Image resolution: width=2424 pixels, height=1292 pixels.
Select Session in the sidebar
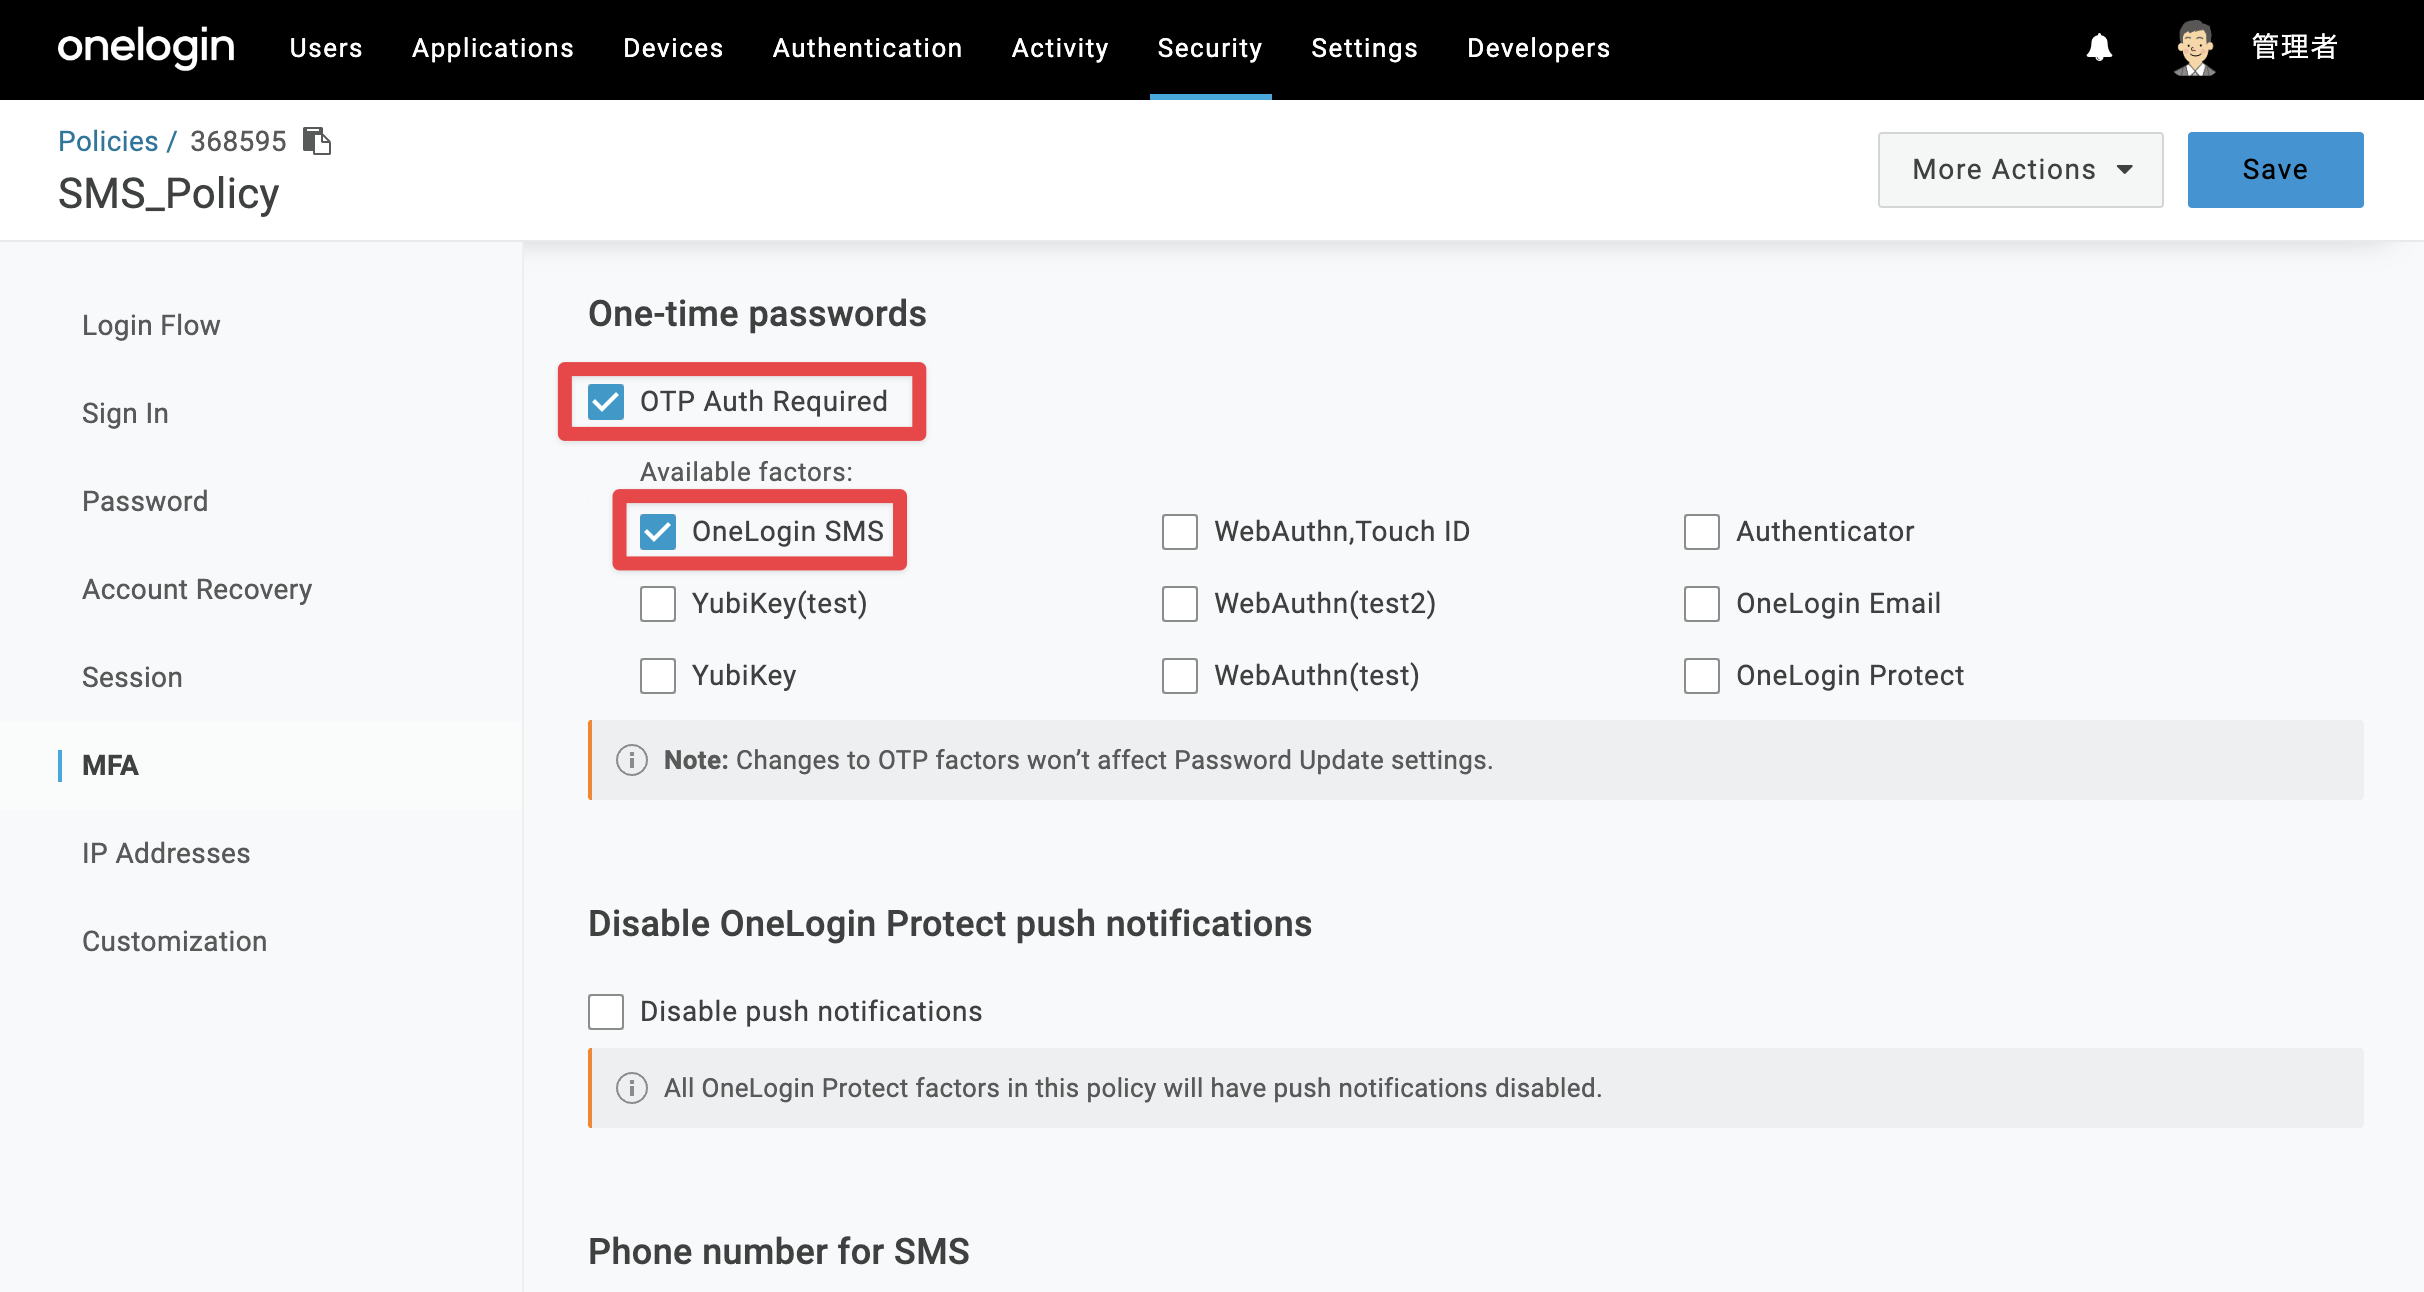point(132,677)
